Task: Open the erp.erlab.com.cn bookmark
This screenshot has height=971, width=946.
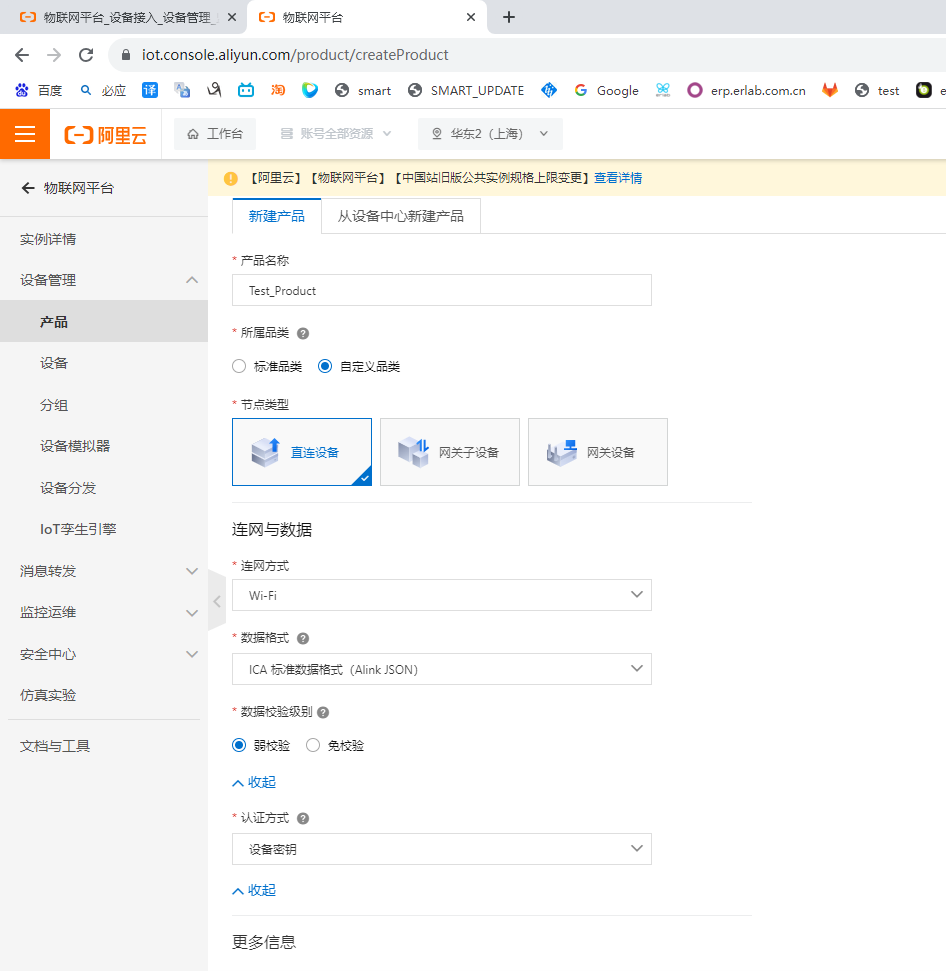Action: click(747, 90)
